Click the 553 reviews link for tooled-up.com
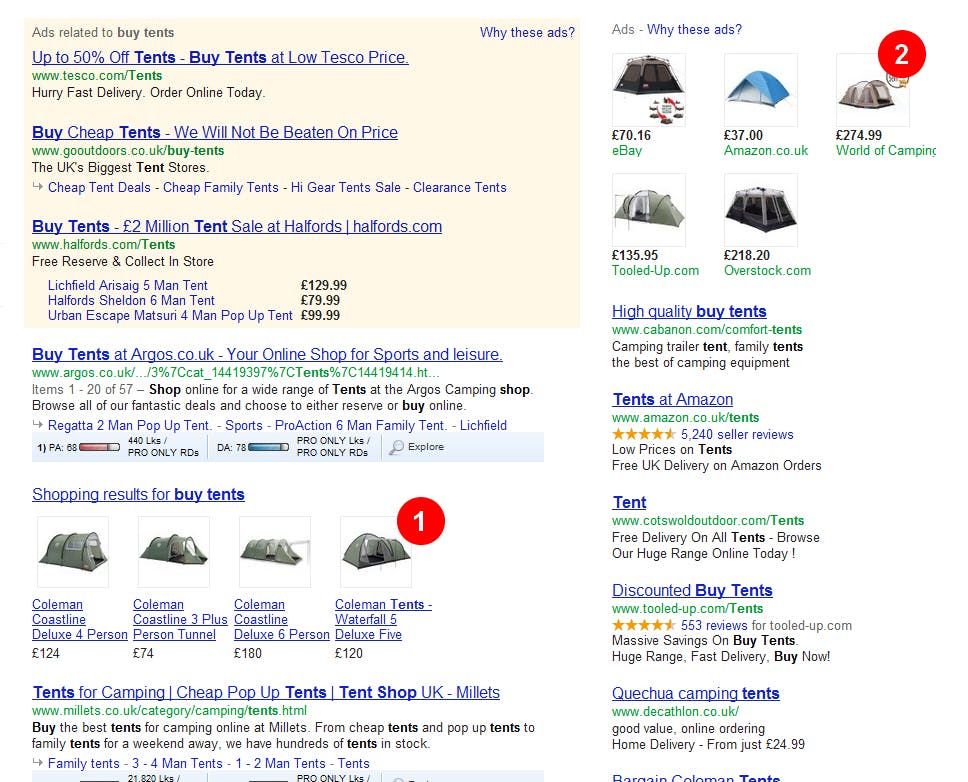 (715, 625)
